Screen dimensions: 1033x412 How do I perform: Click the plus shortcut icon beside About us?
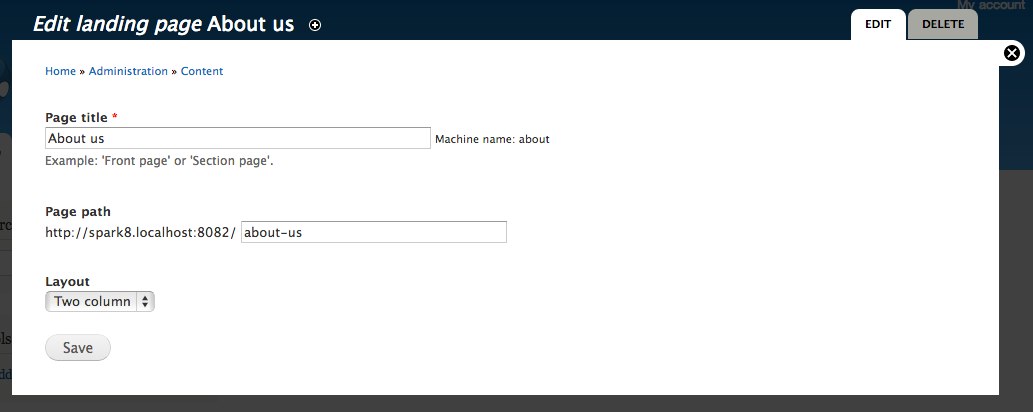pyautogui.click(x=315, y=25)
